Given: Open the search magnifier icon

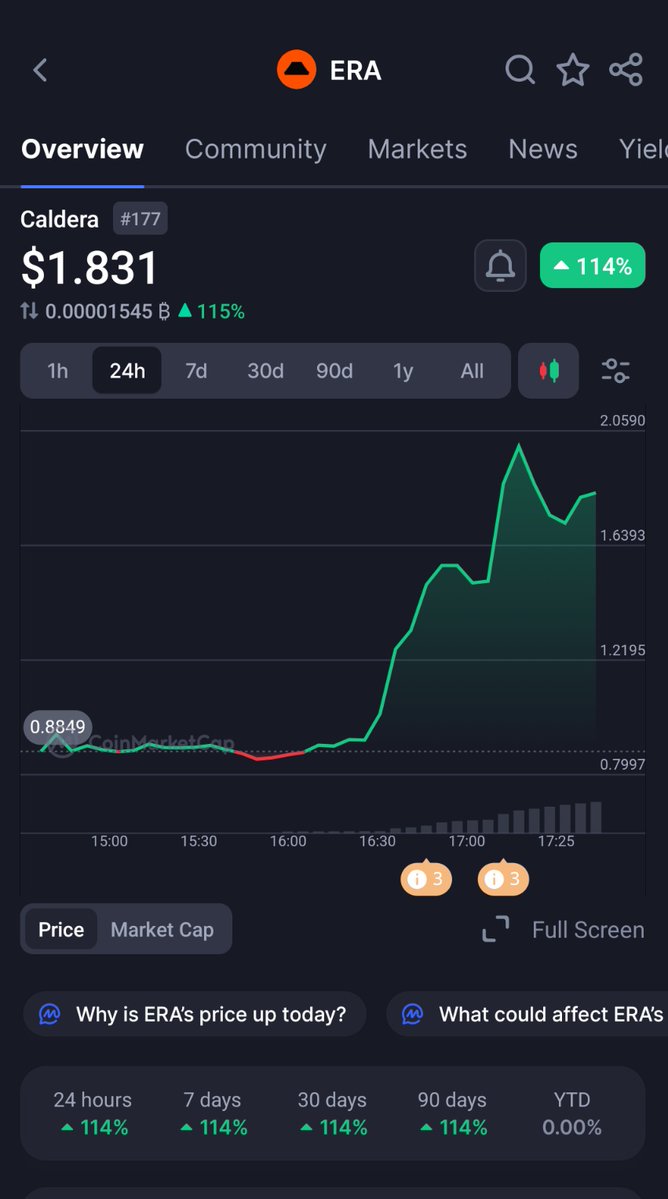Looking at the screenshot, I should tap(520, 70).
